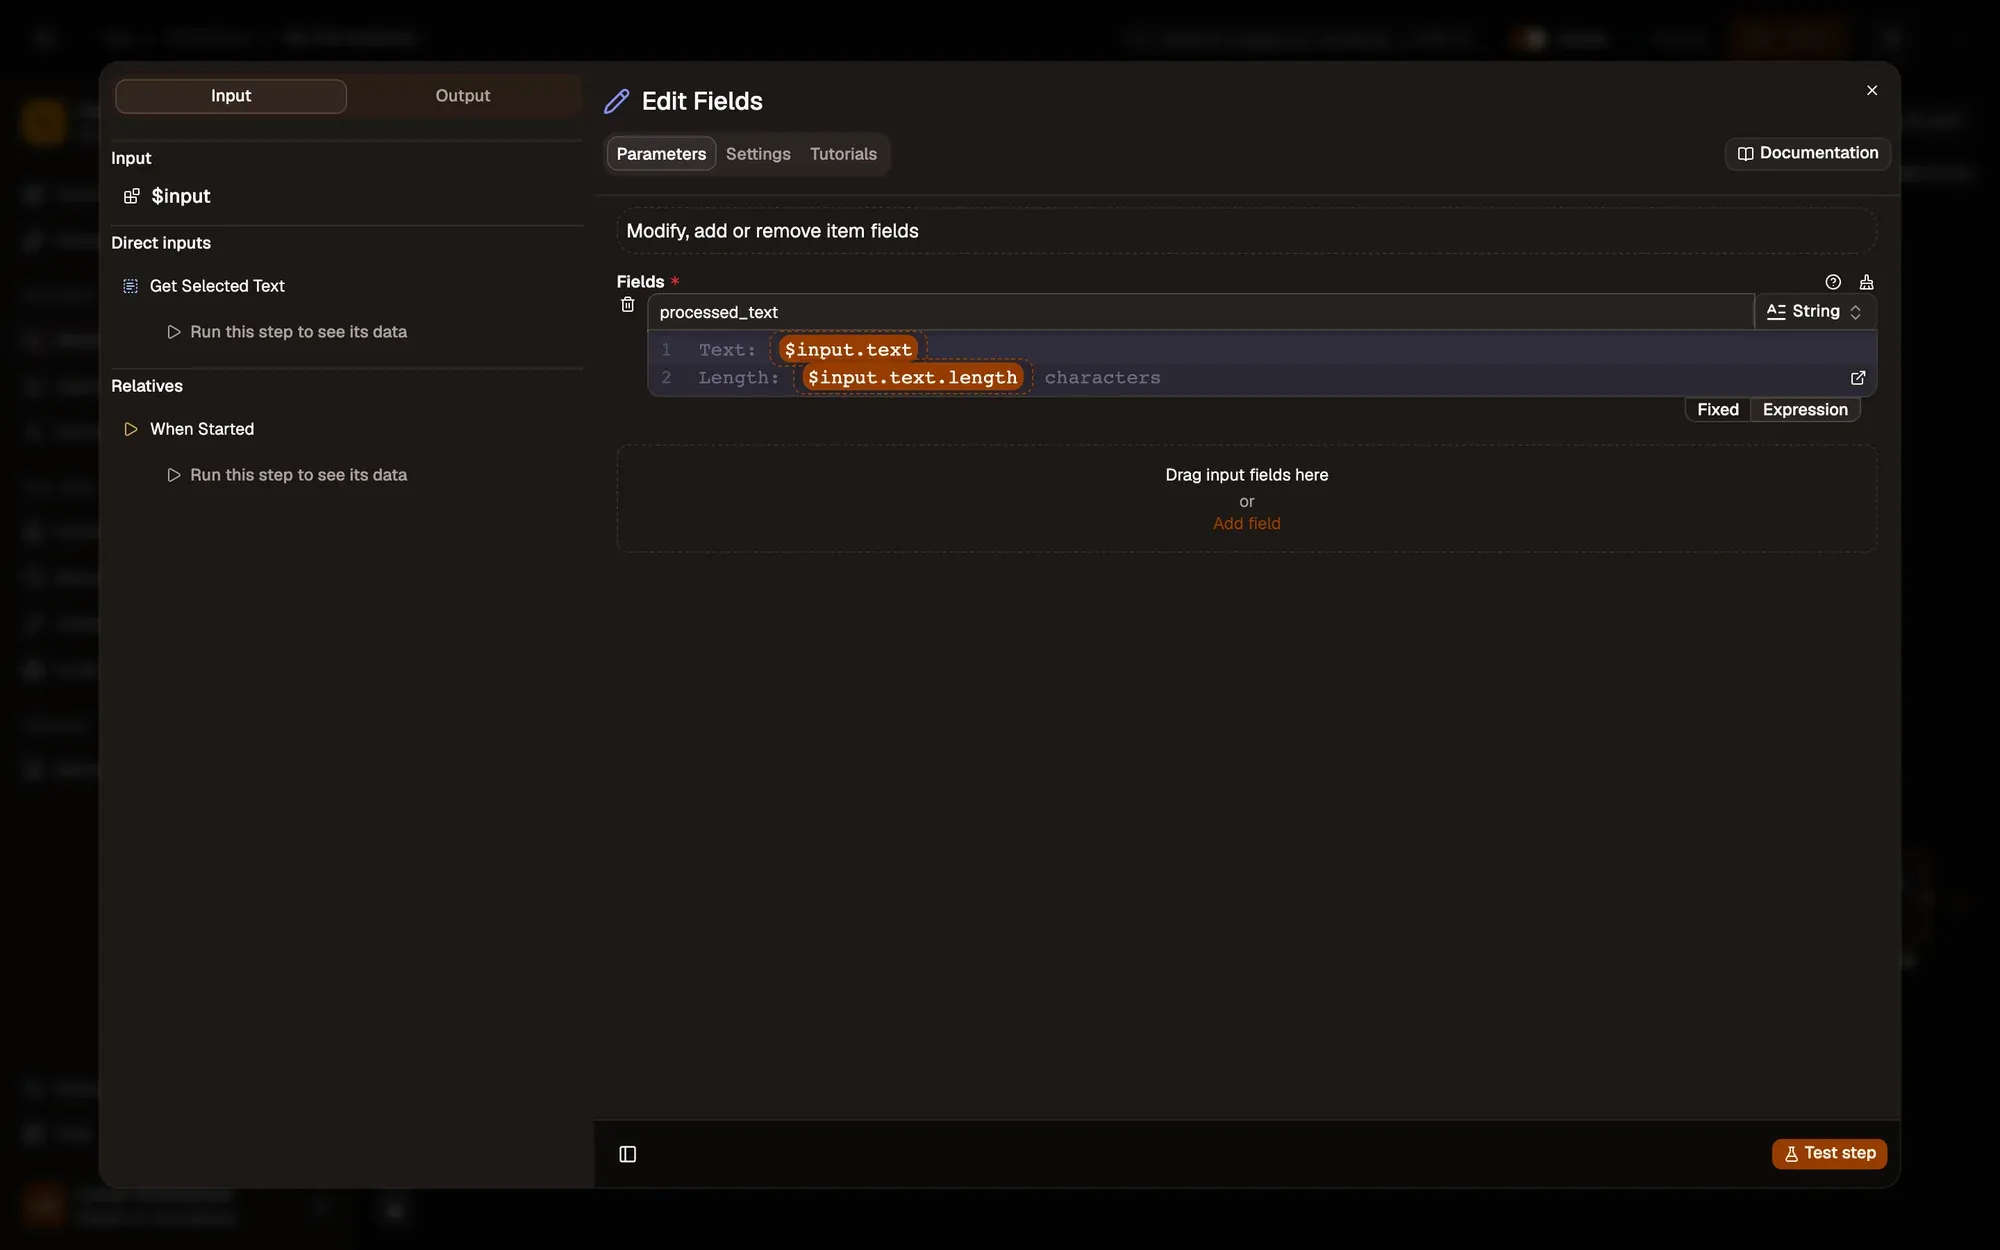
Task: Click the $input schema icon
Action: click(131, 196)
